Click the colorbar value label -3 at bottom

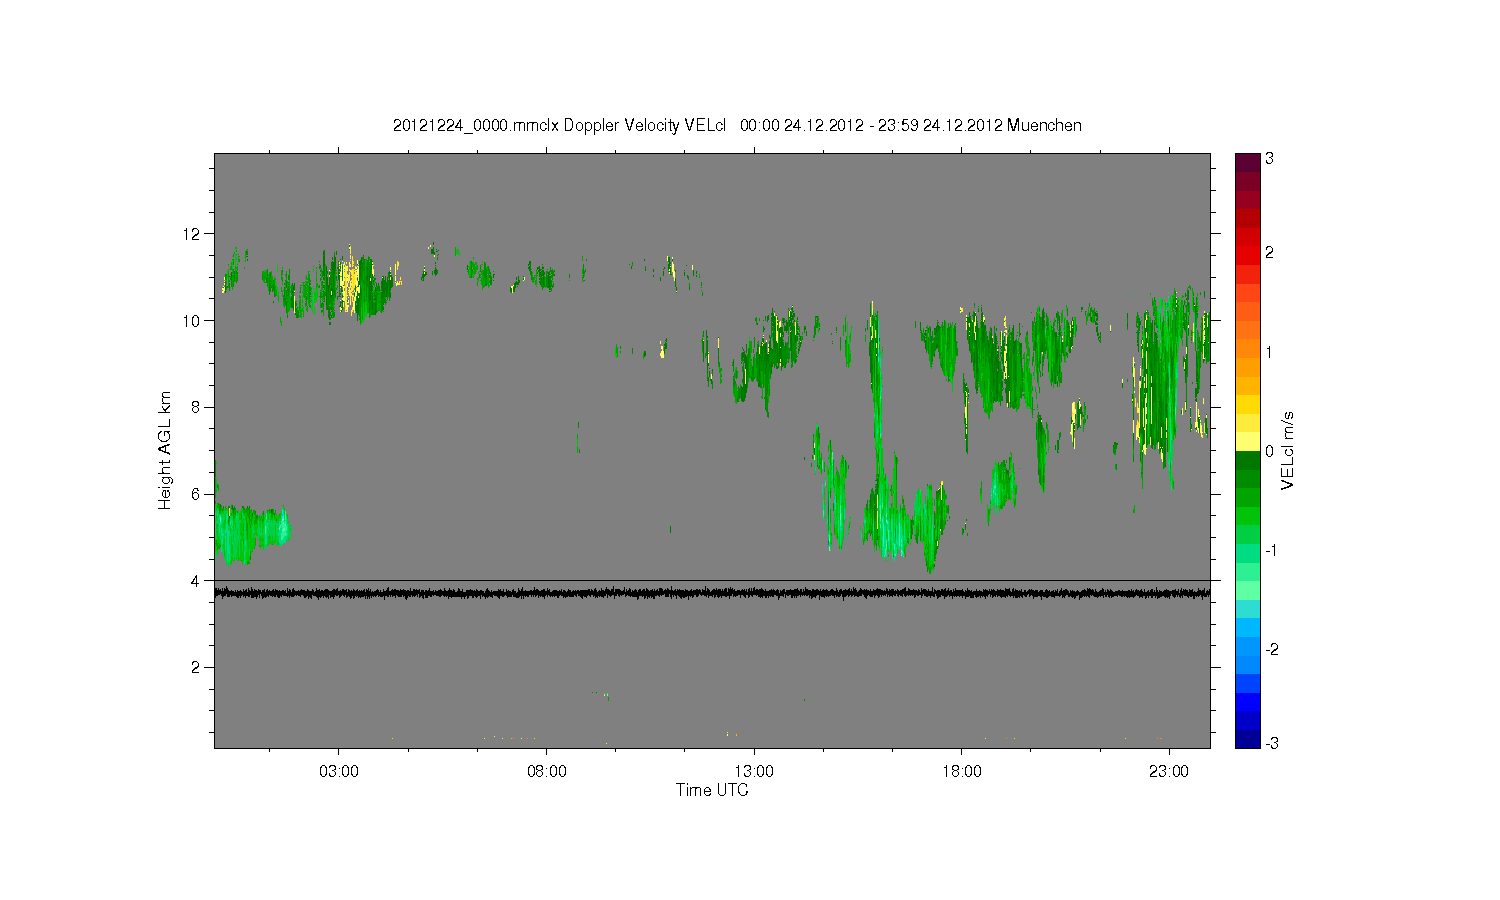[1271, 743]
